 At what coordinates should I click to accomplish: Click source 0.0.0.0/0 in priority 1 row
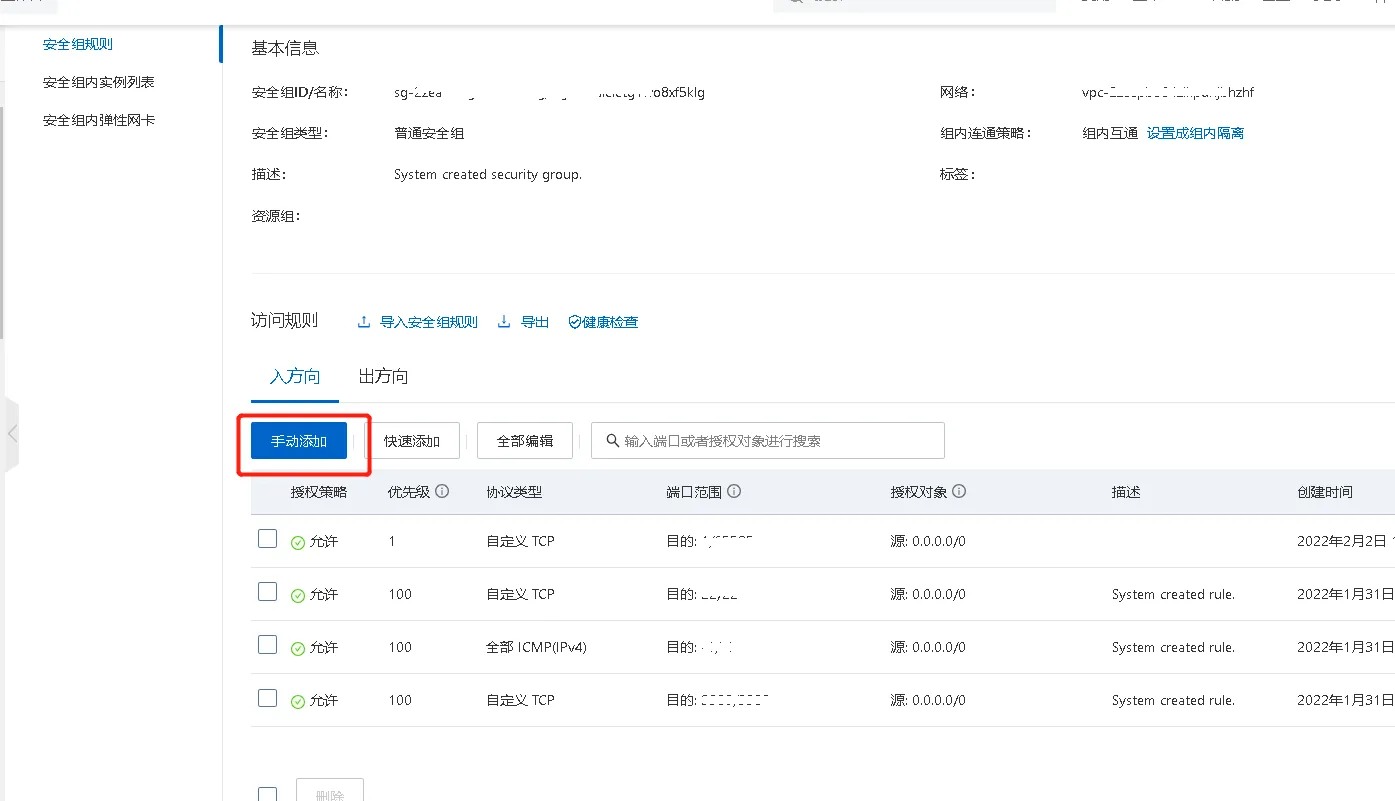coord(928,541)
